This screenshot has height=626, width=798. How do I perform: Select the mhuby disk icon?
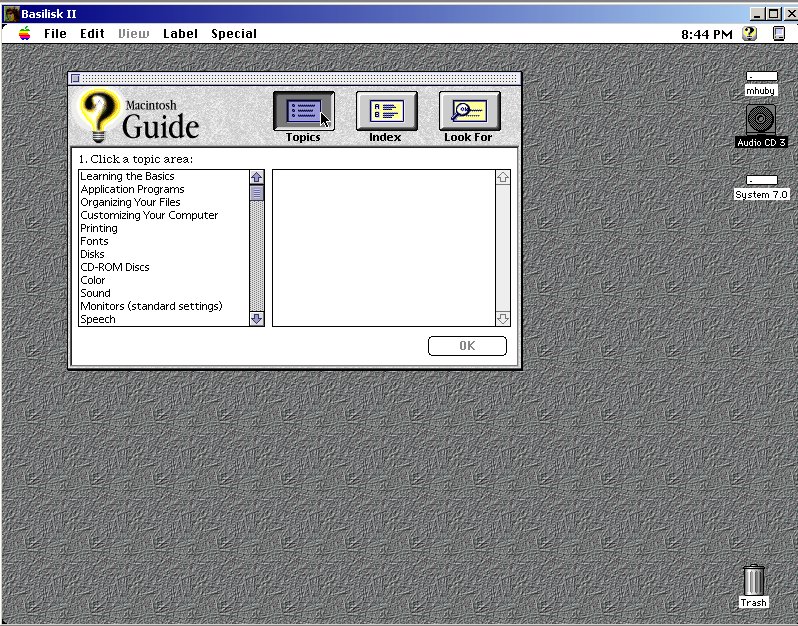coord(761,77)
